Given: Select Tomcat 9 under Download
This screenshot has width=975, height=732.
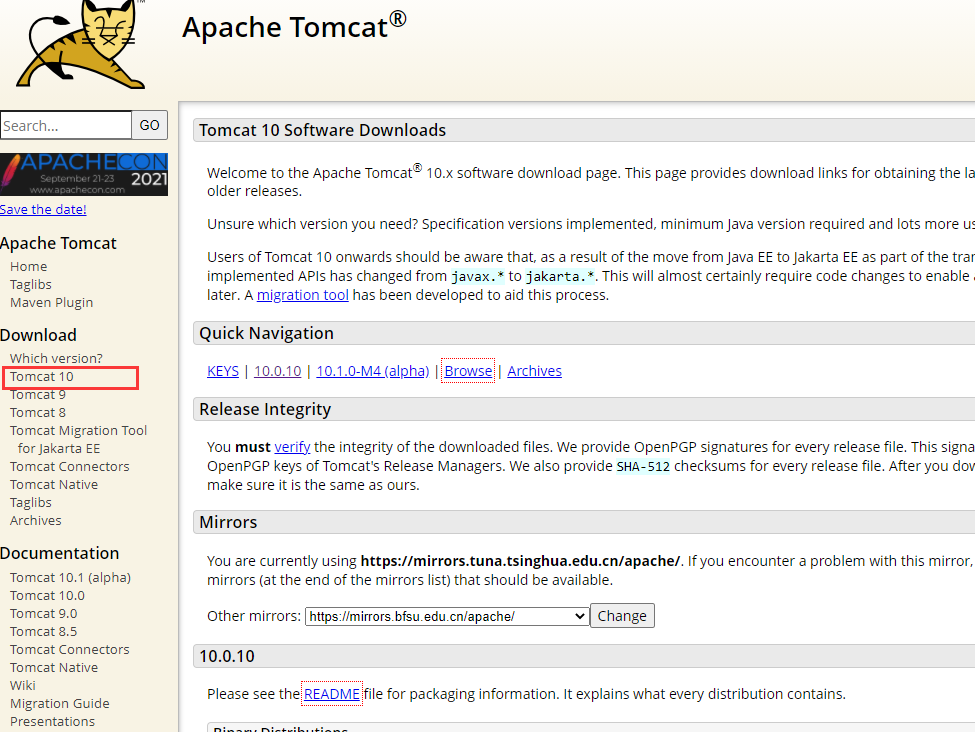Looking at the screenshot, I should point(38,394).
